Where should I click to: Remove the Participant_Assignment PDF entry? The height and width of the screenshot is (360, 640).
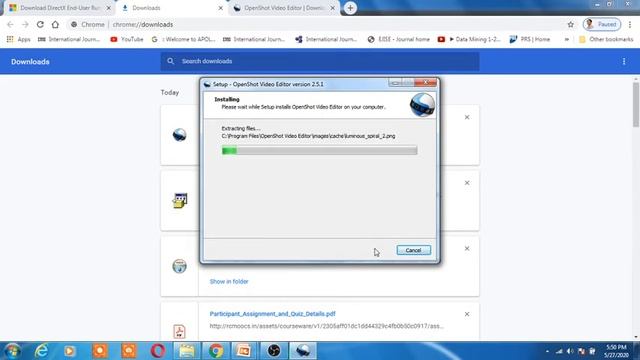click(x=467, y=314)
